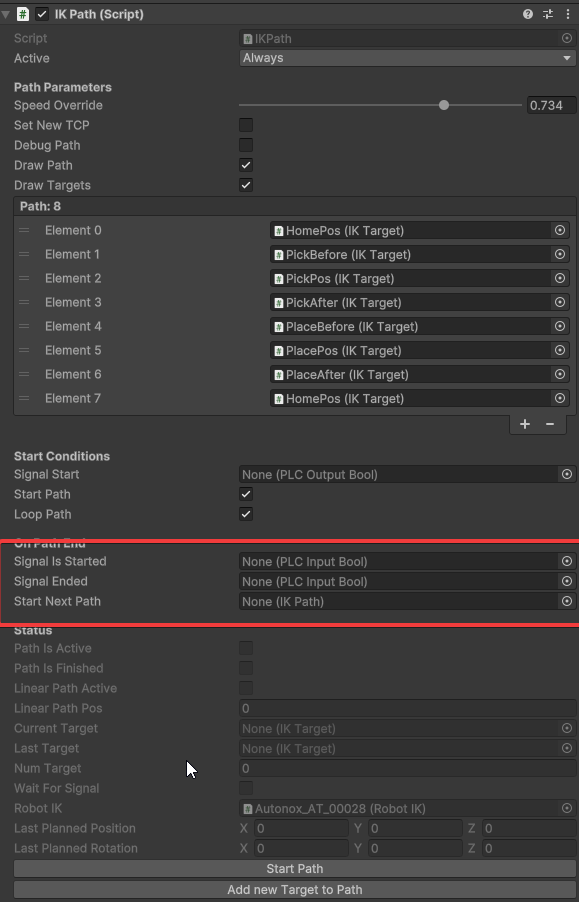Click the object picker for Element 0 HomePos
Viewport: 579px width, 902px height.
[559, 230]
